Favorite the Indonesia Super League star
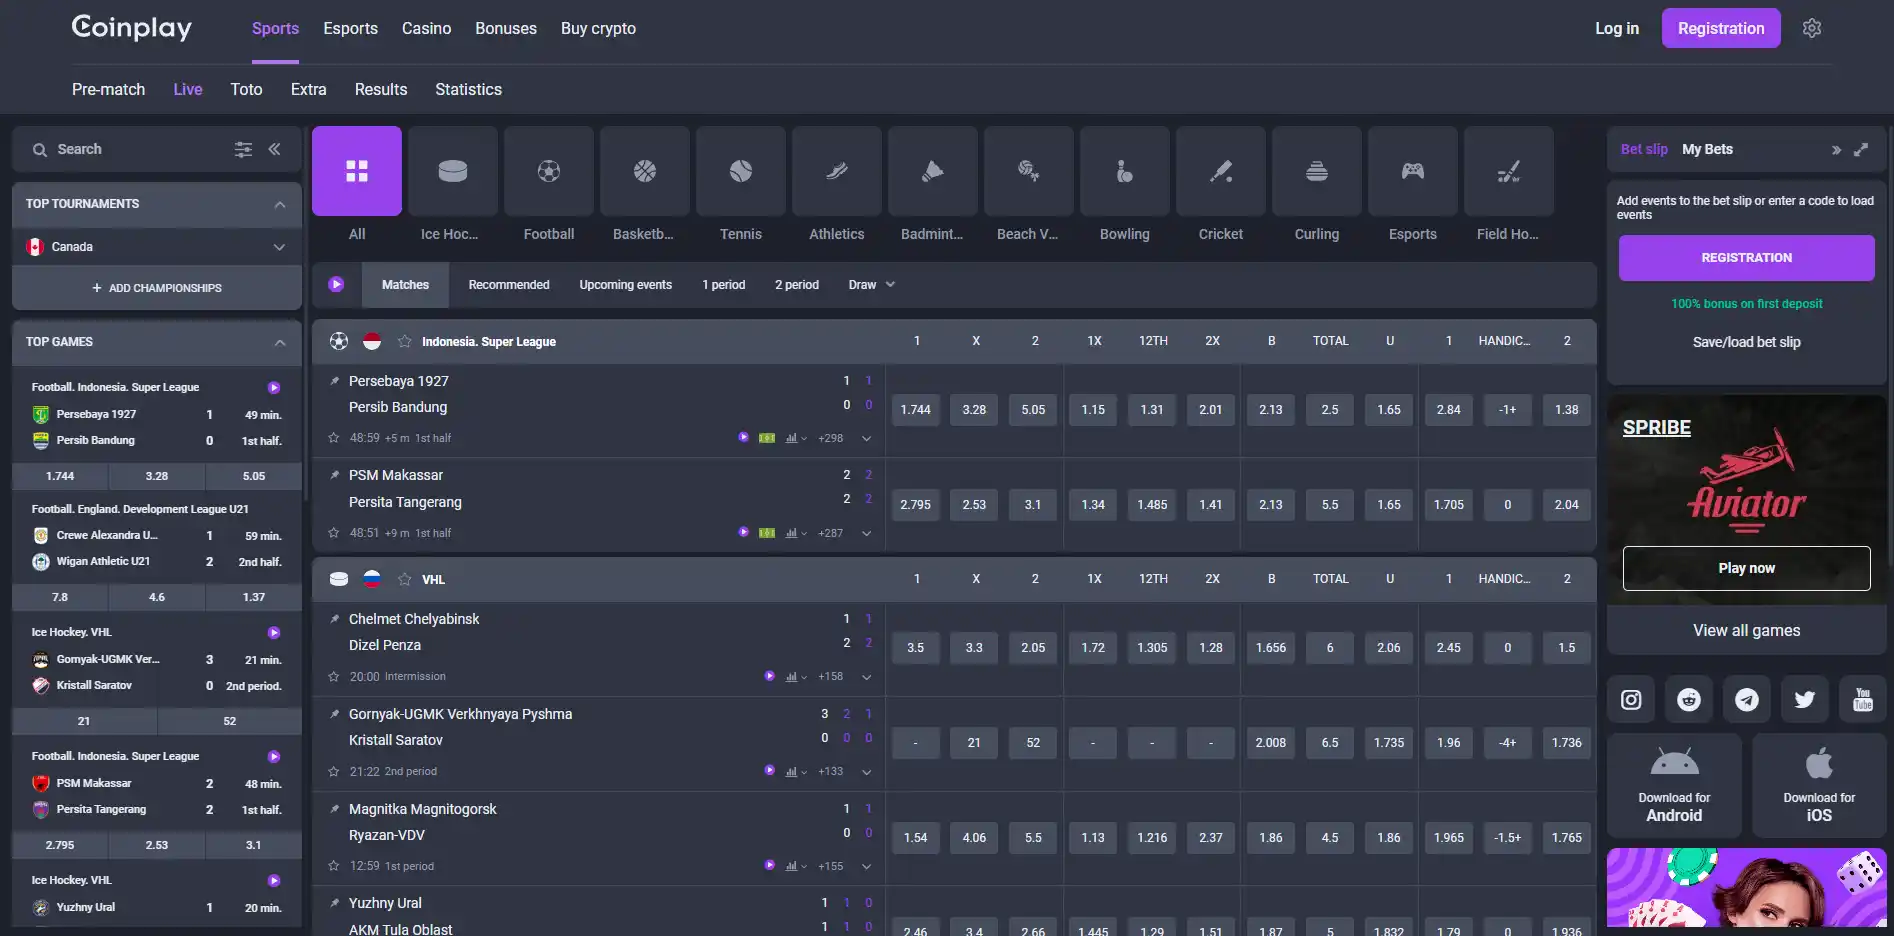Screen dimensions: 1894x936 tap(404, 341)
